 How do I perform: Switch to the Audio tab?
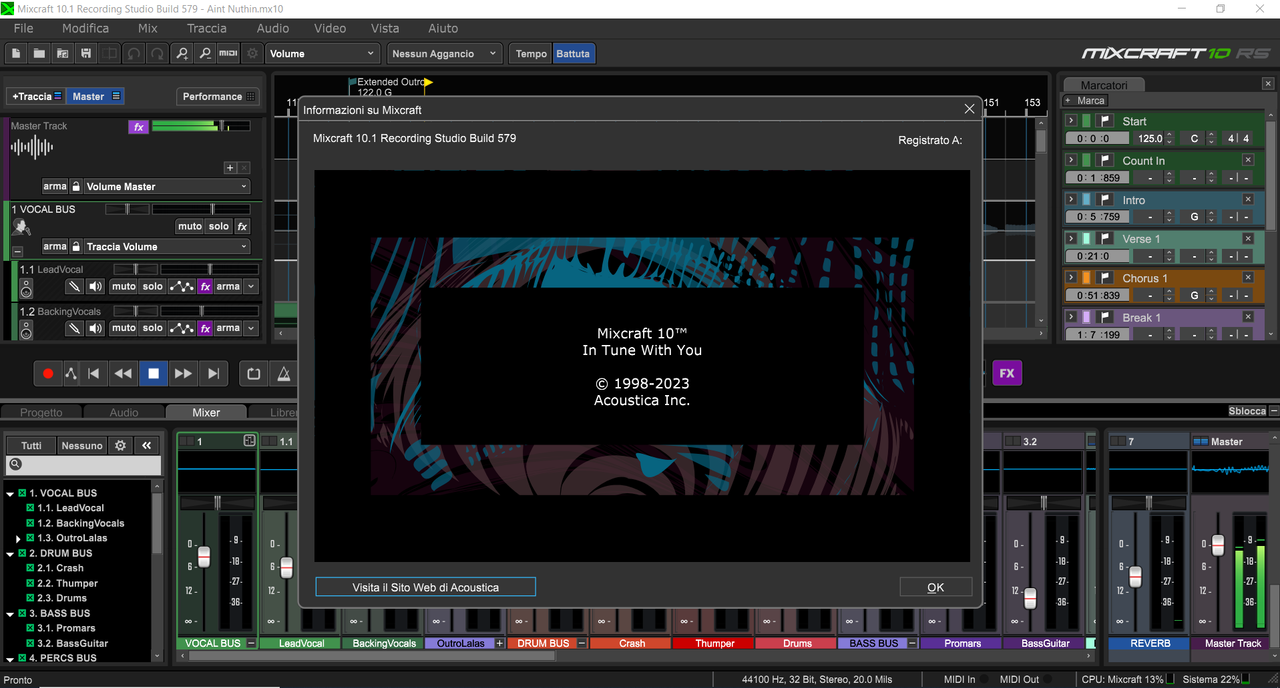pyautogui.click(x=124, y=412)
